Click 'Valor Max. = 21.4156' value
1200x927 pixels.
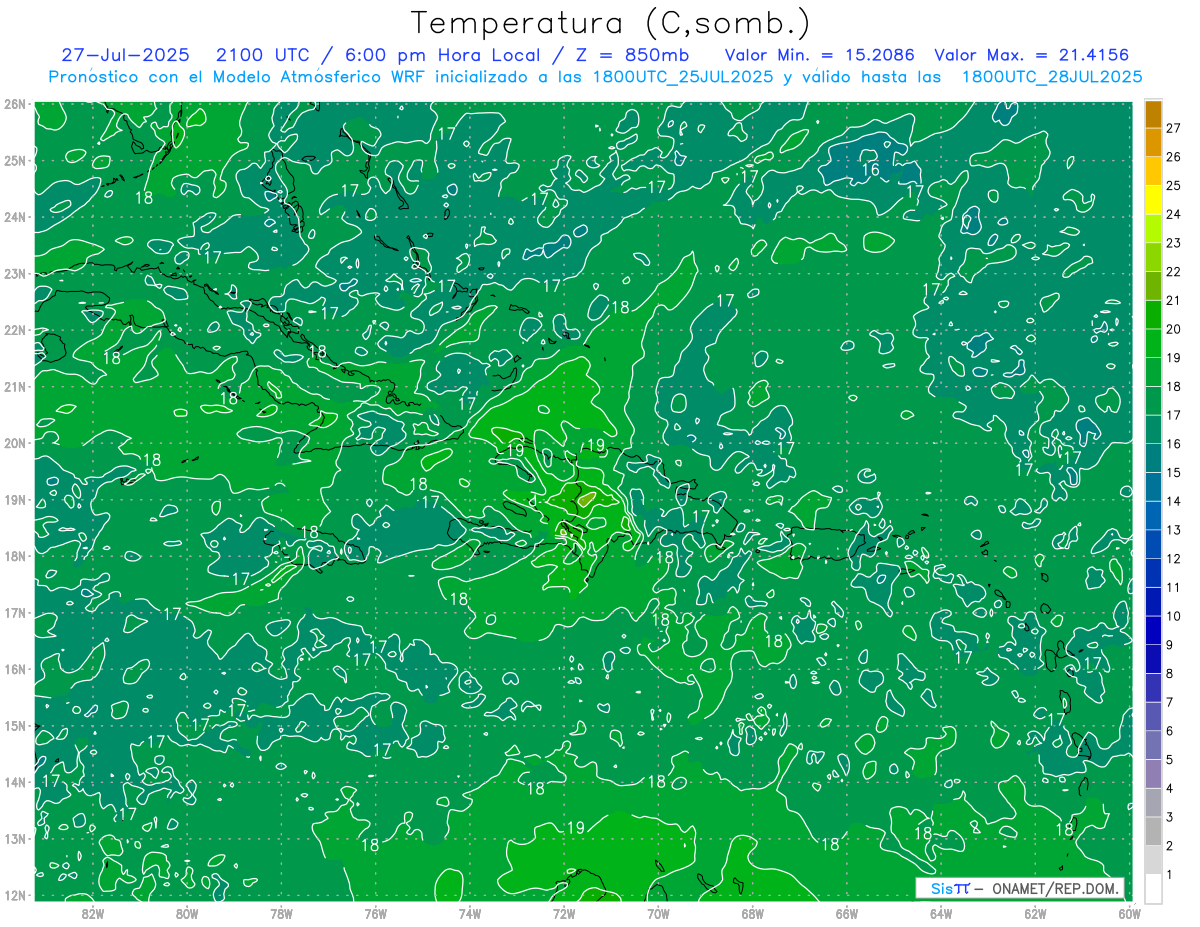1032,55
